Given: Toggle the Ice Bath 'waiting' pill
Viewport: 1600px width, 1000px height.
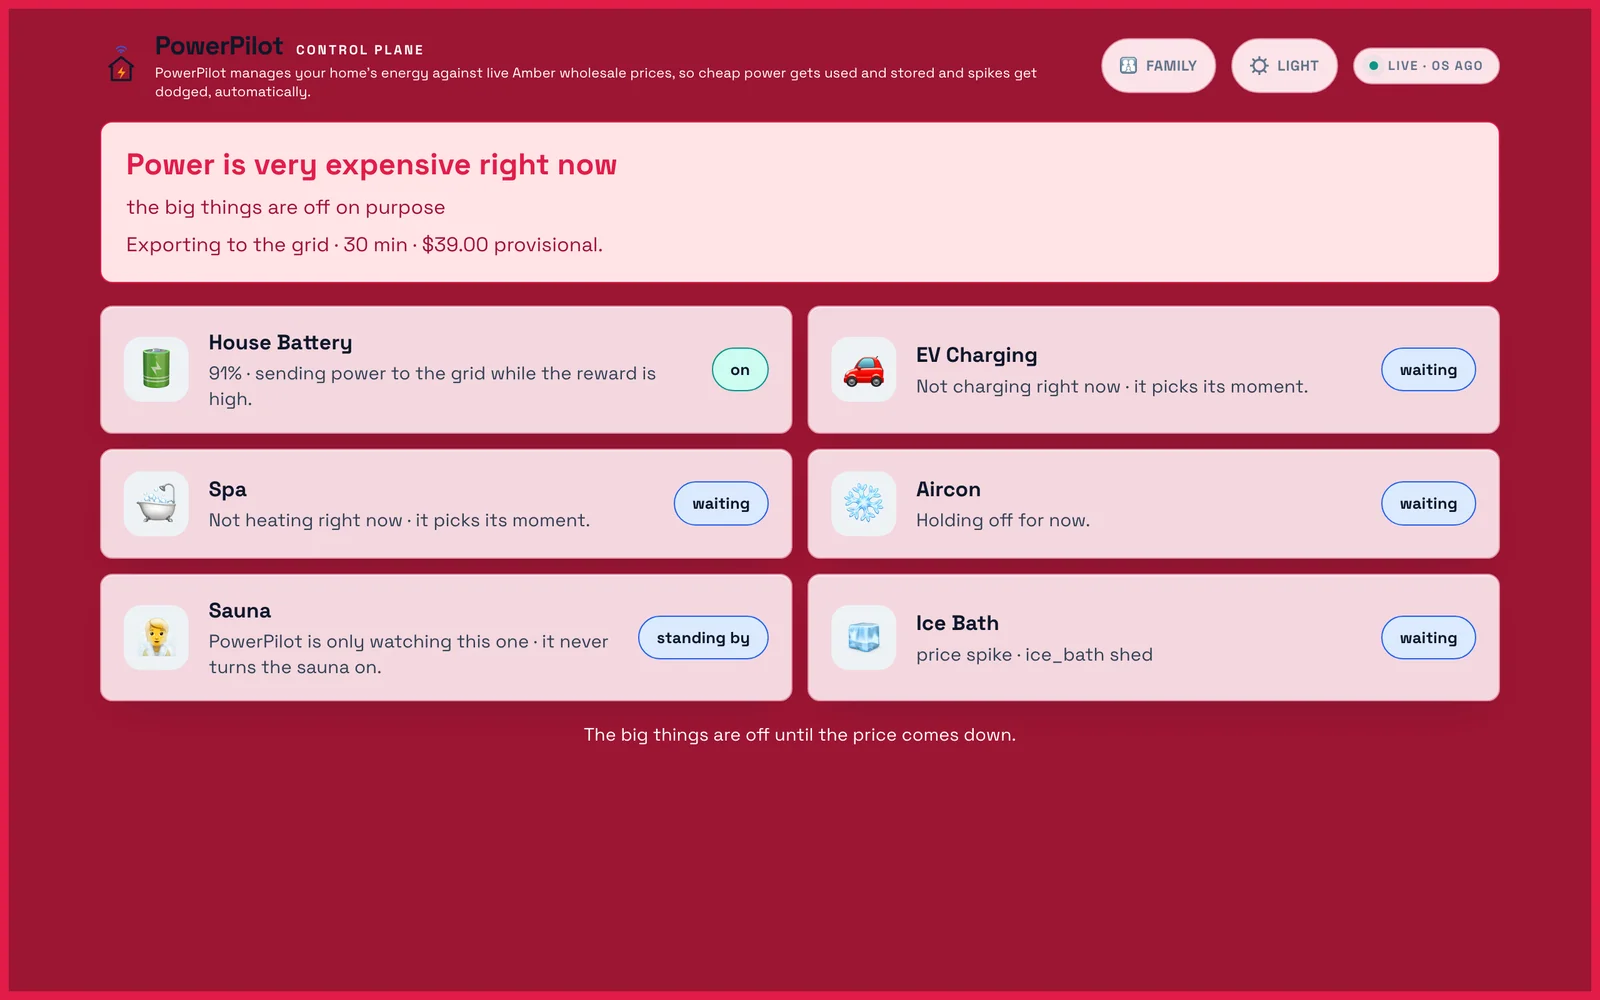Looking at the screenshot, I should pyautogui.click(x=1428, y=637).
